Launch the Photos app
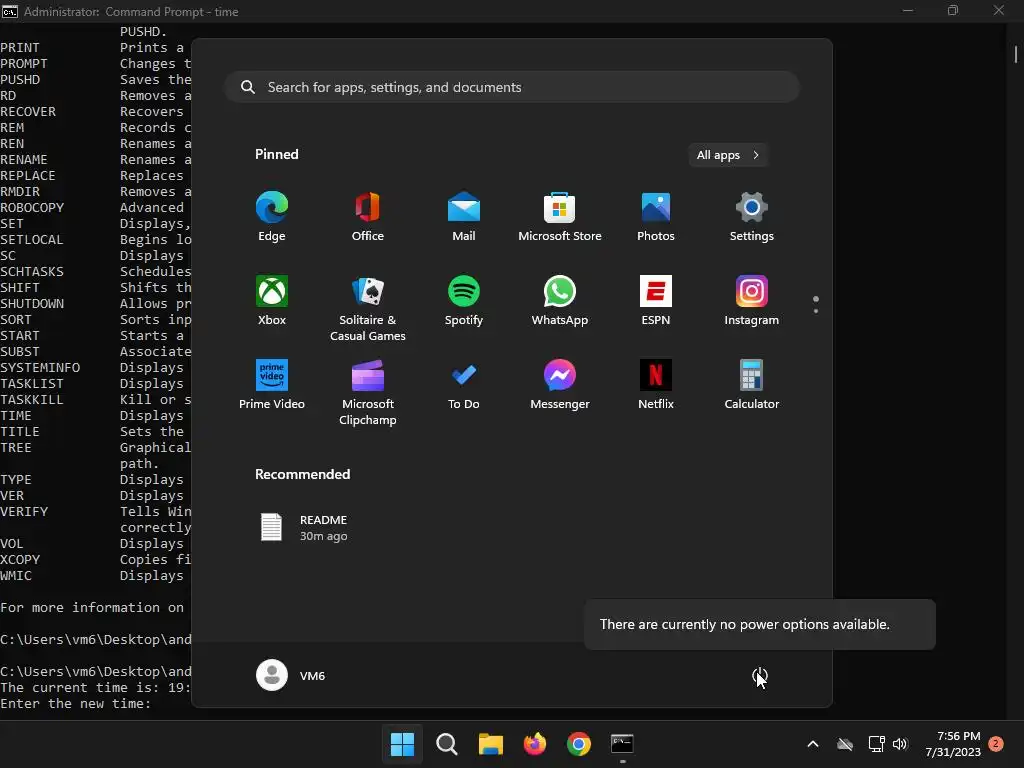Screen dimensions: 1024x768 [656, 217]
